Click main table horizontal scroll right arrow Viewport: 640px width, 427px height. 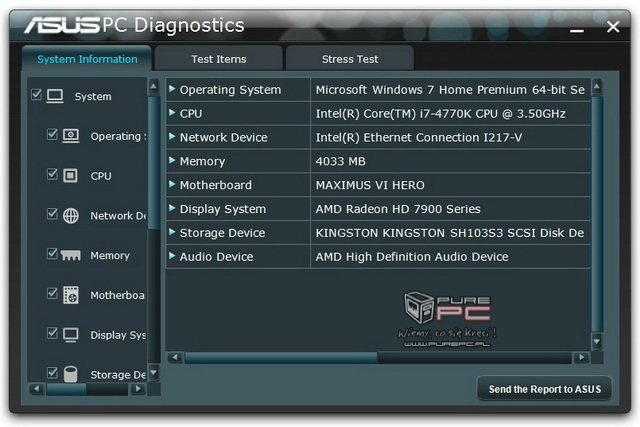tap(581, 358)
